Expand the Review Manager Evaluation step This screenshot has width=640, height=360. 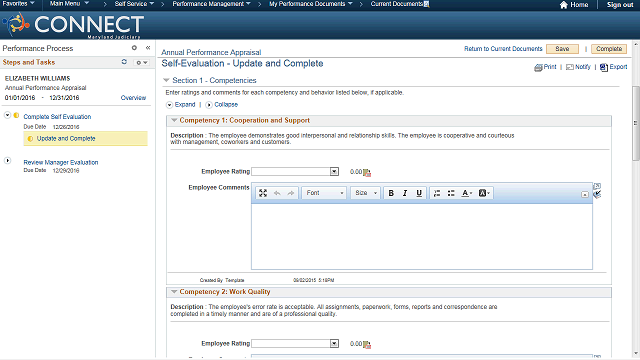(x=7, y=161)
